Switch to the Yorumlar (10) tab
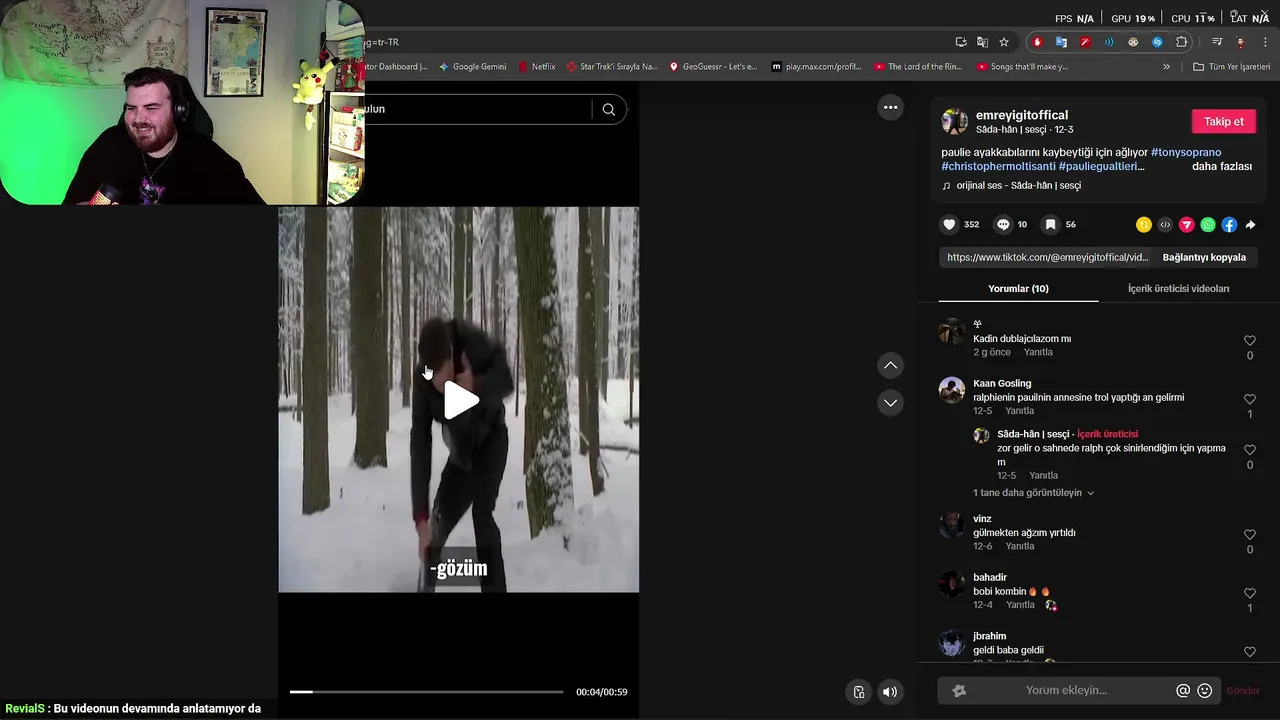1280x720 pixels. (1018, 289)
